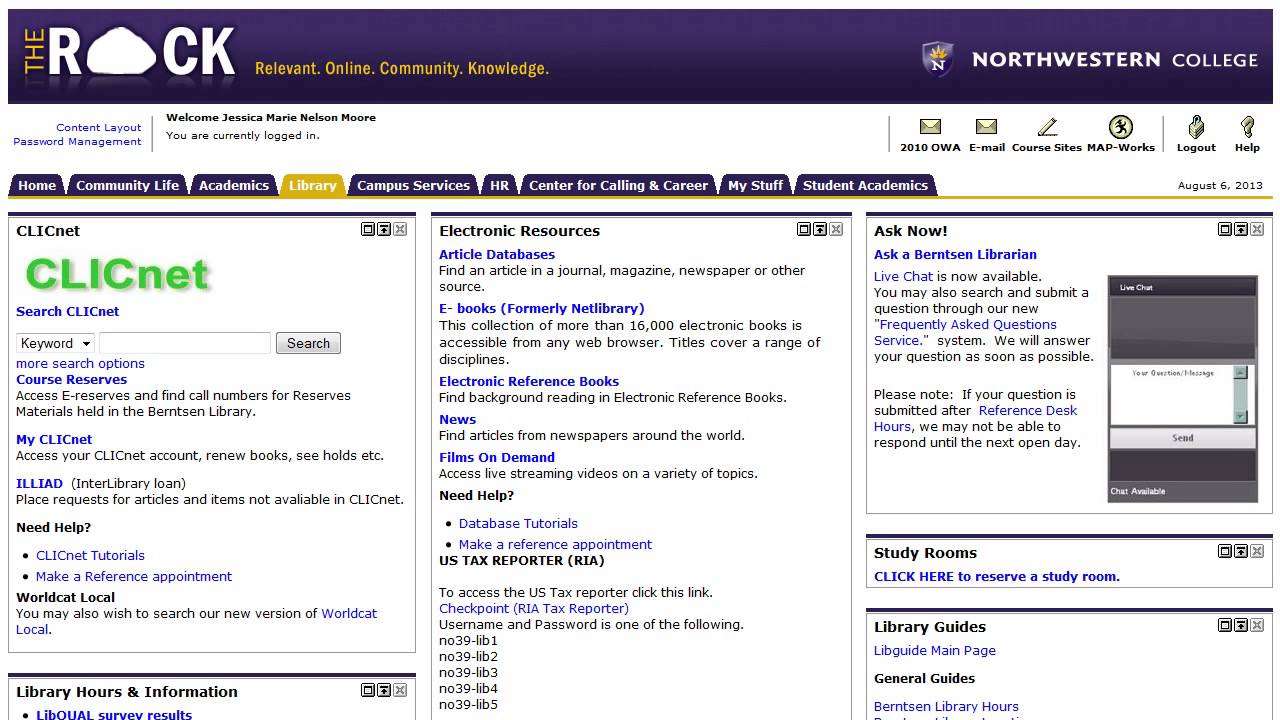
Task: Maximize the Library Guides panel
Action: (x=1225, y=625)
